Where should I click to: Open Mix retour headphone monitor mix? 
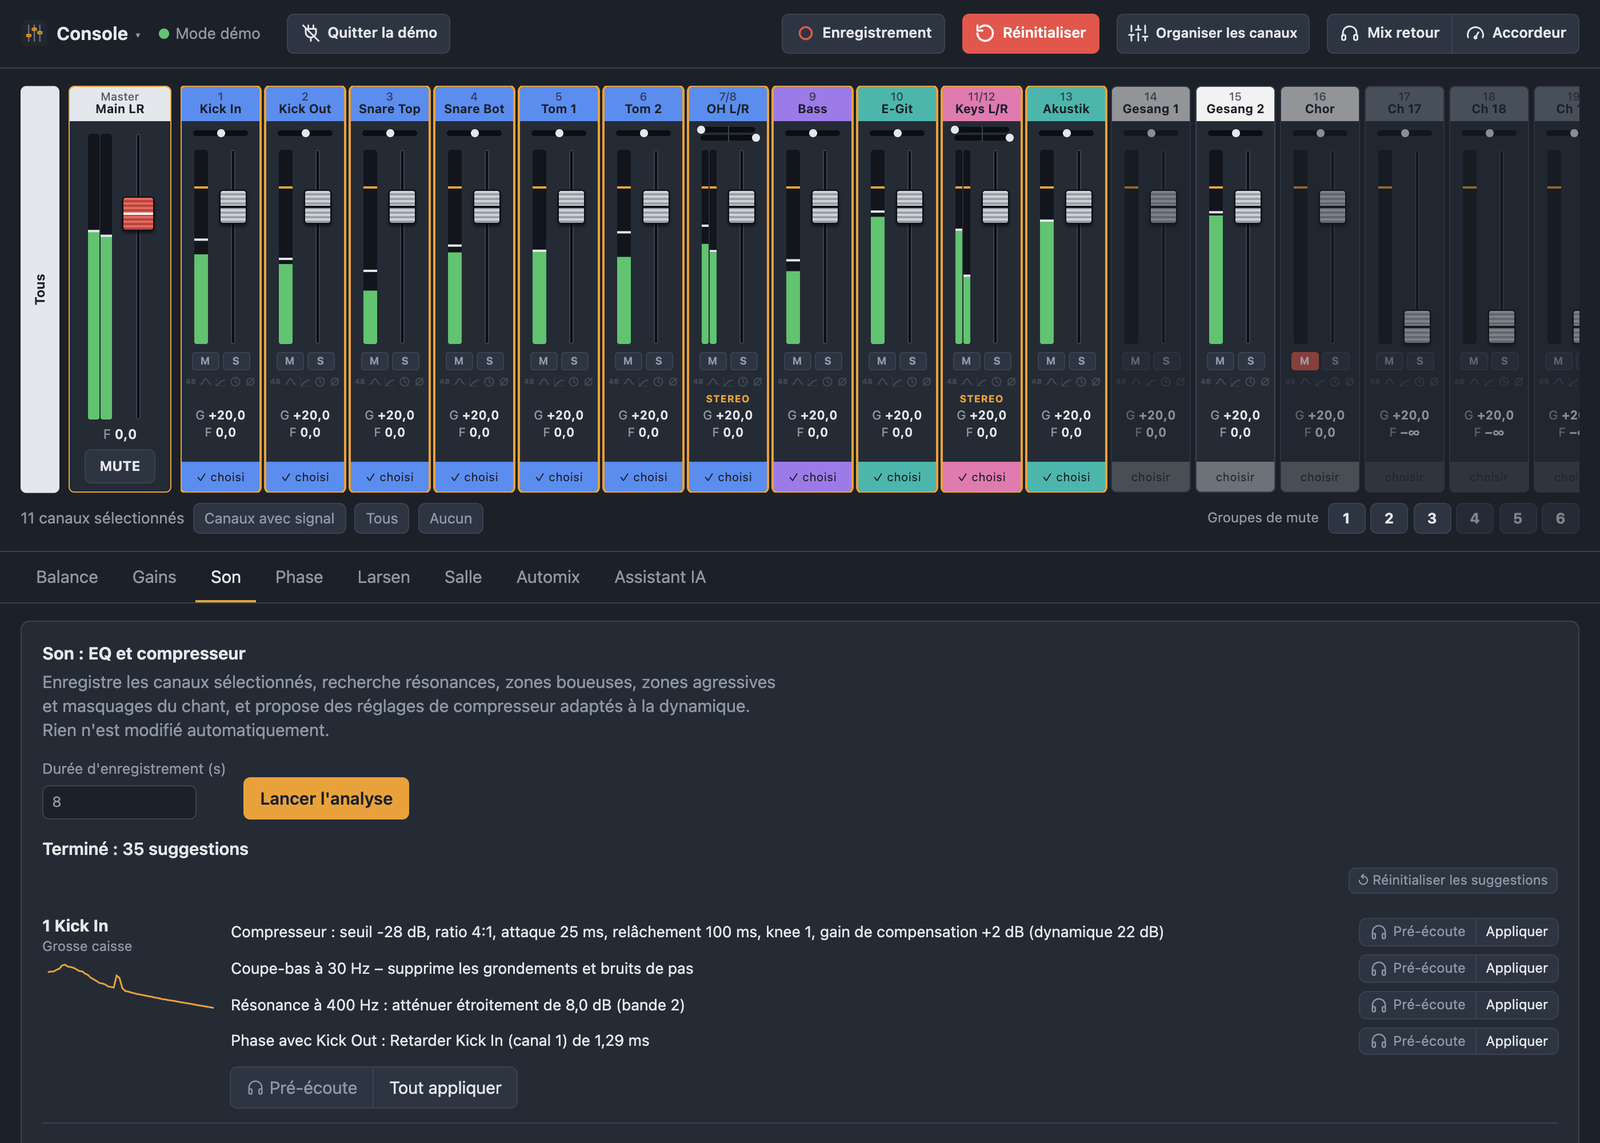tap(1390, 33)
